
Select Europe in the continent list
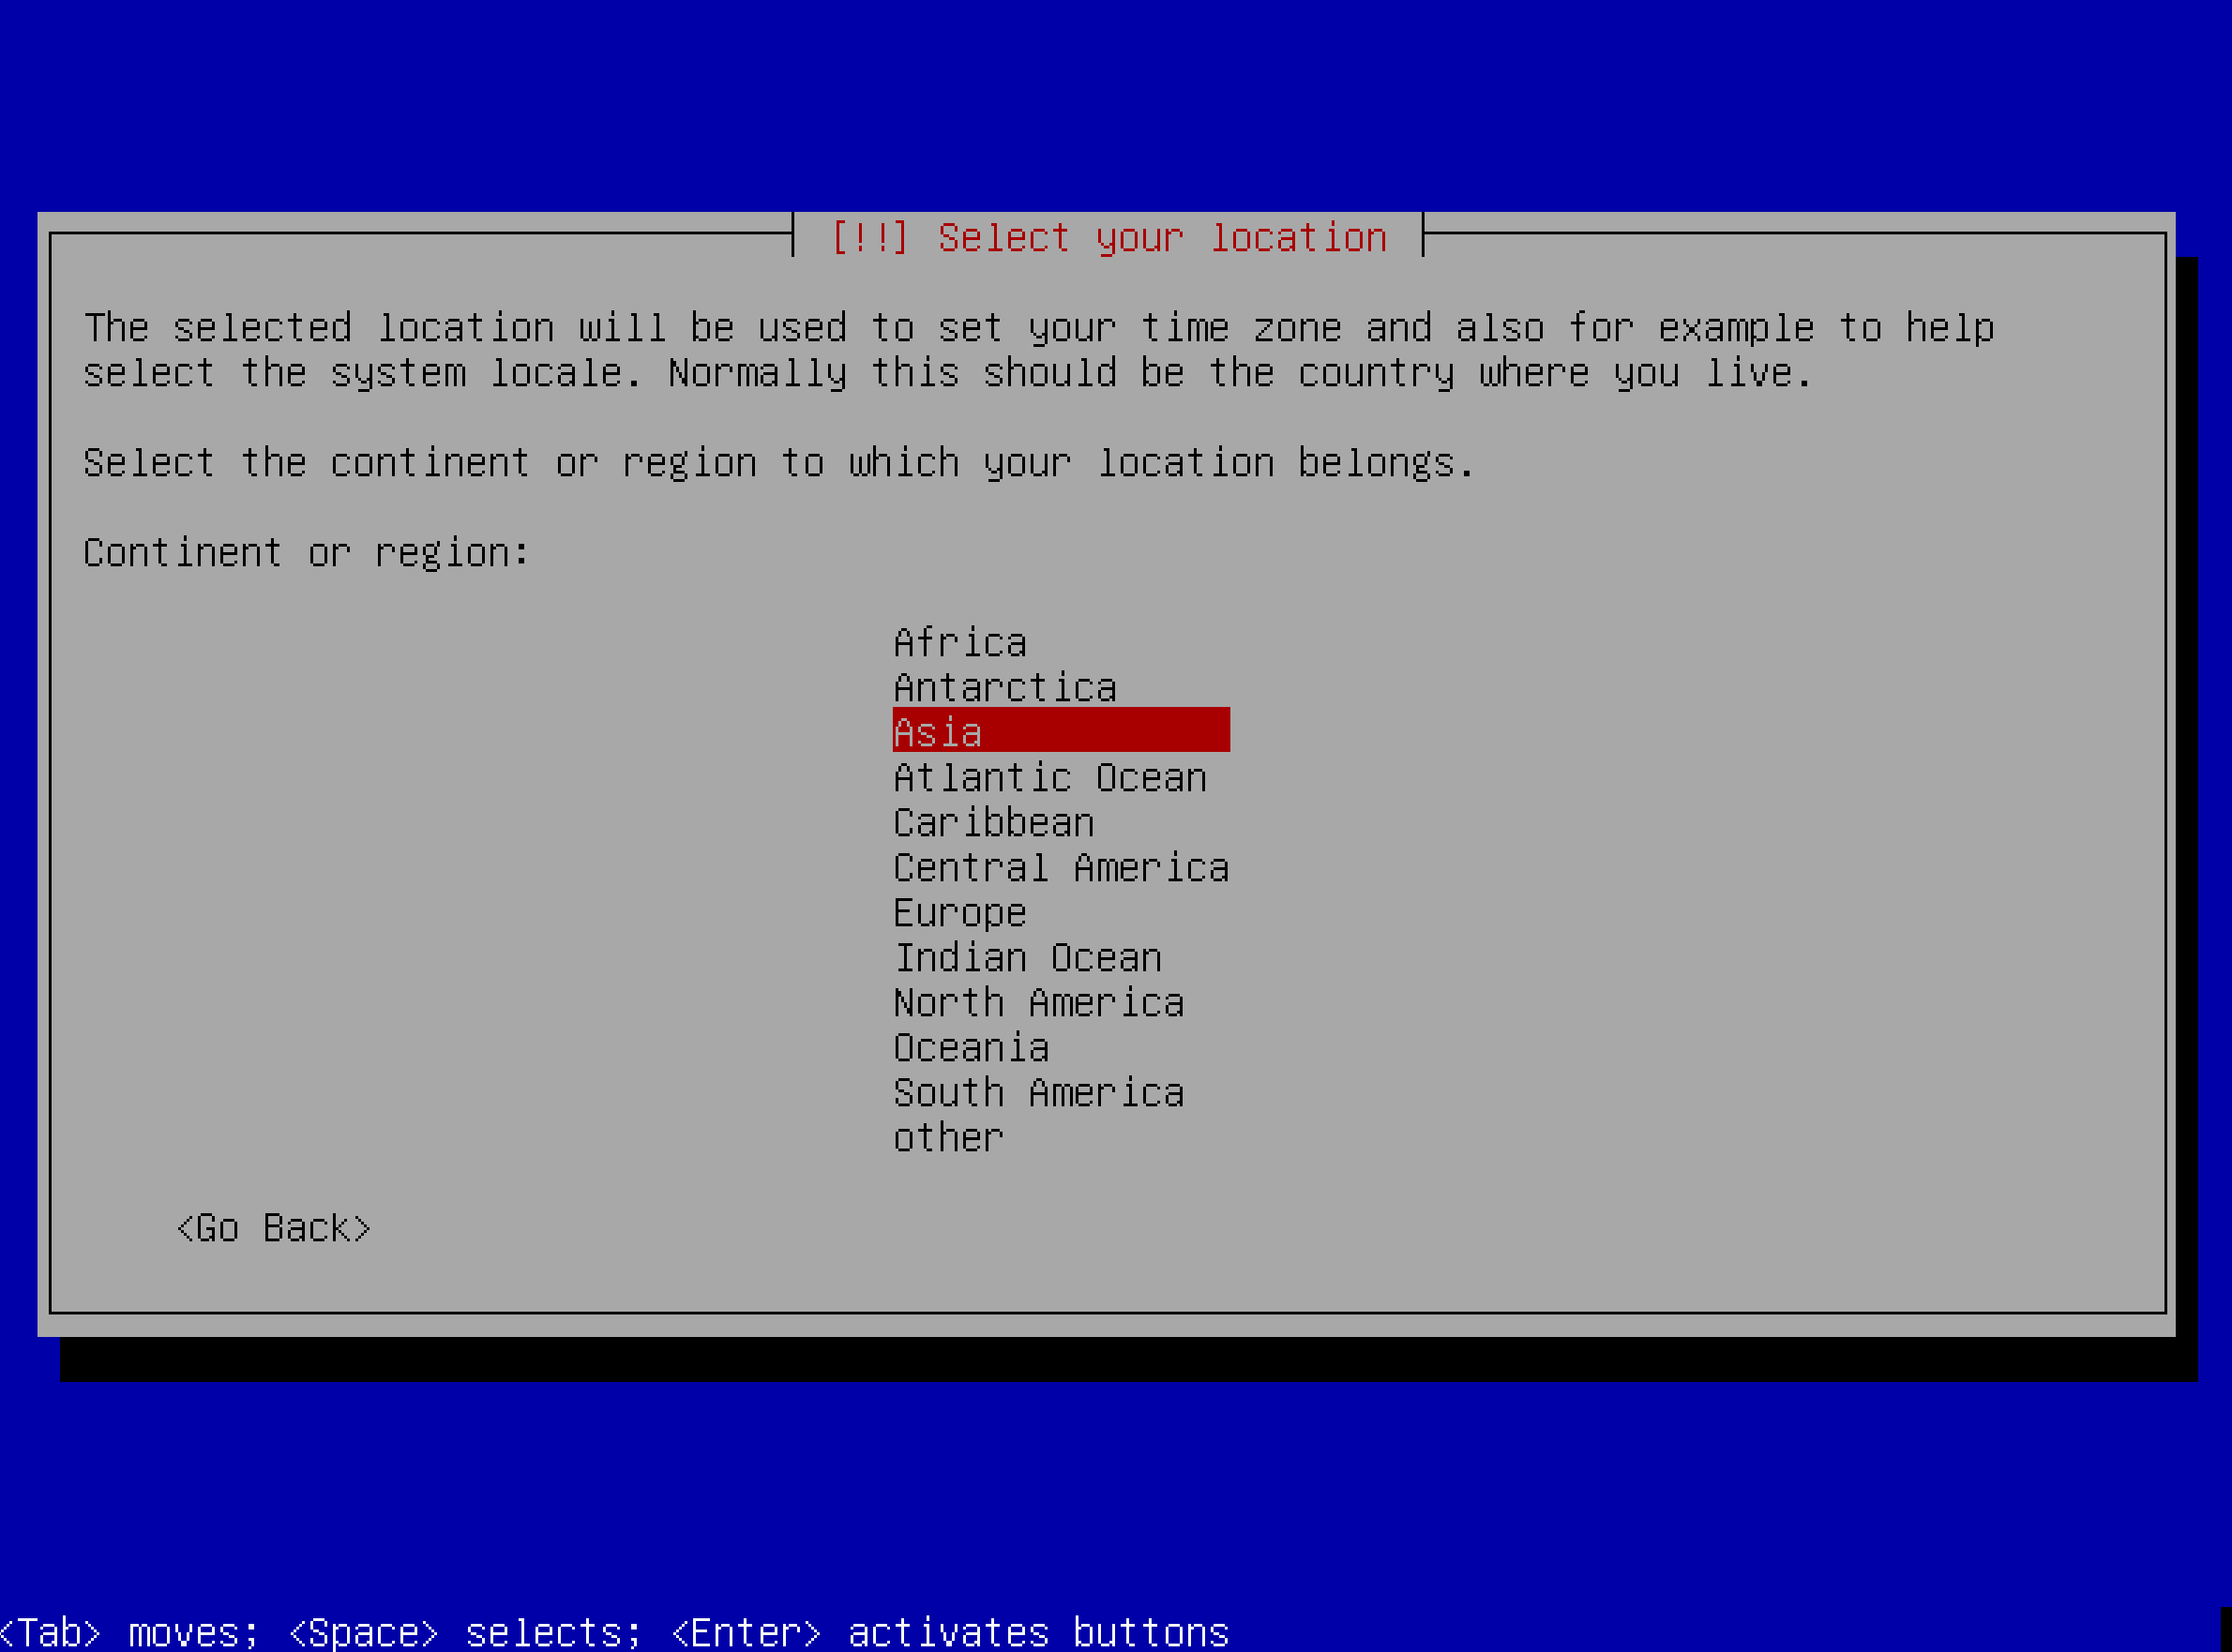point(959,912)
